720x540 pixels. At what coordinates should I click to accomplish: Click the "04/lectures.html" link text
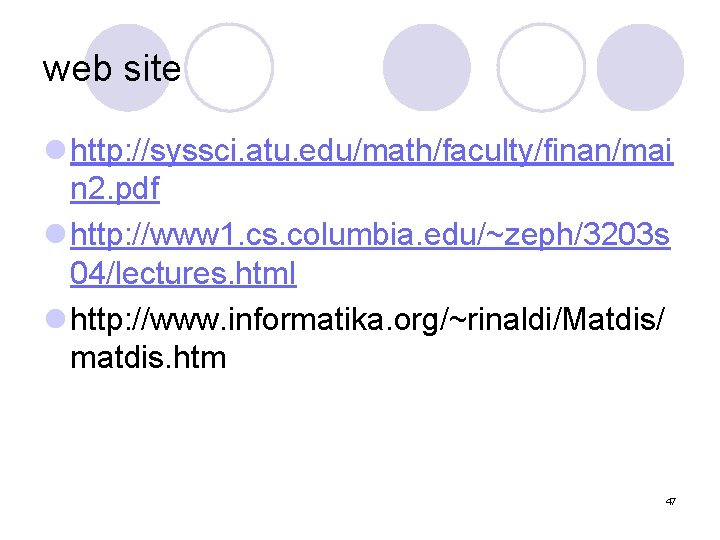(183, 274)
